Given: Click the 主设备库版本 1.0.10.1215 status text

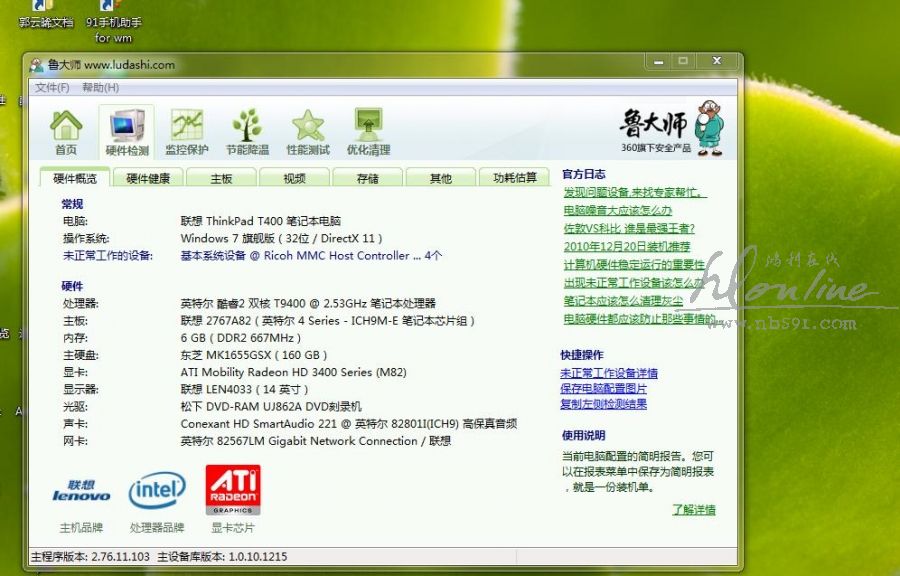Looking at the screenshot, I should pos(222,556).
